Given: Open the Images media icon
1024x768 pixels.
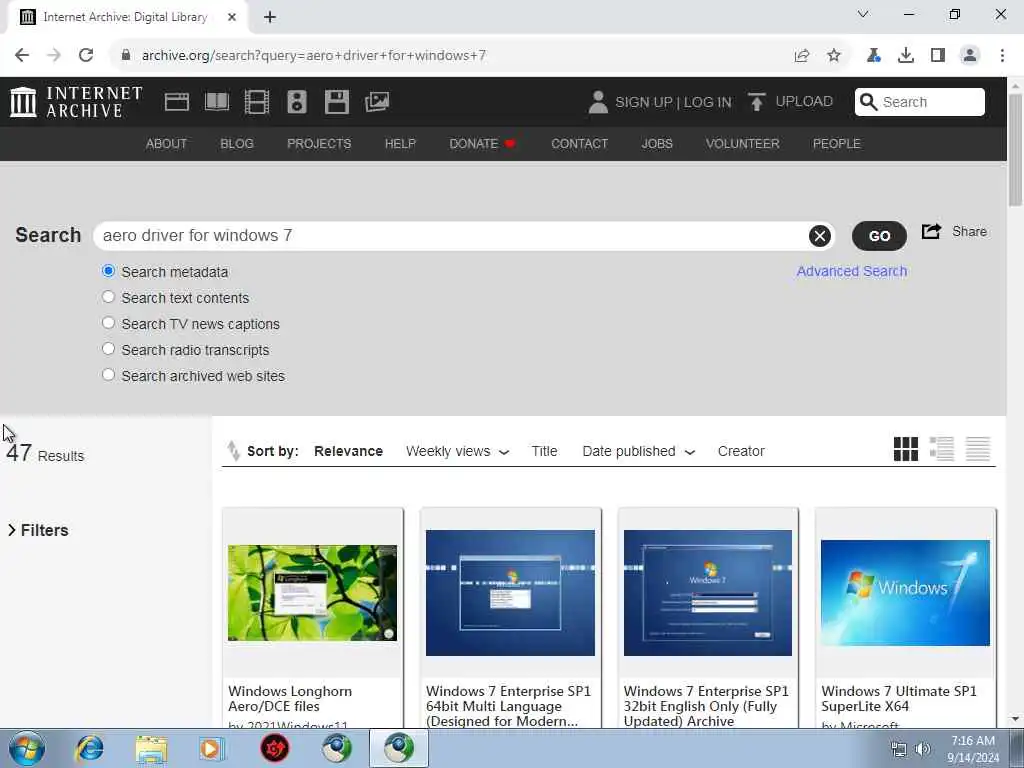Looking at the screenshot, I should [x=377, y=102].
